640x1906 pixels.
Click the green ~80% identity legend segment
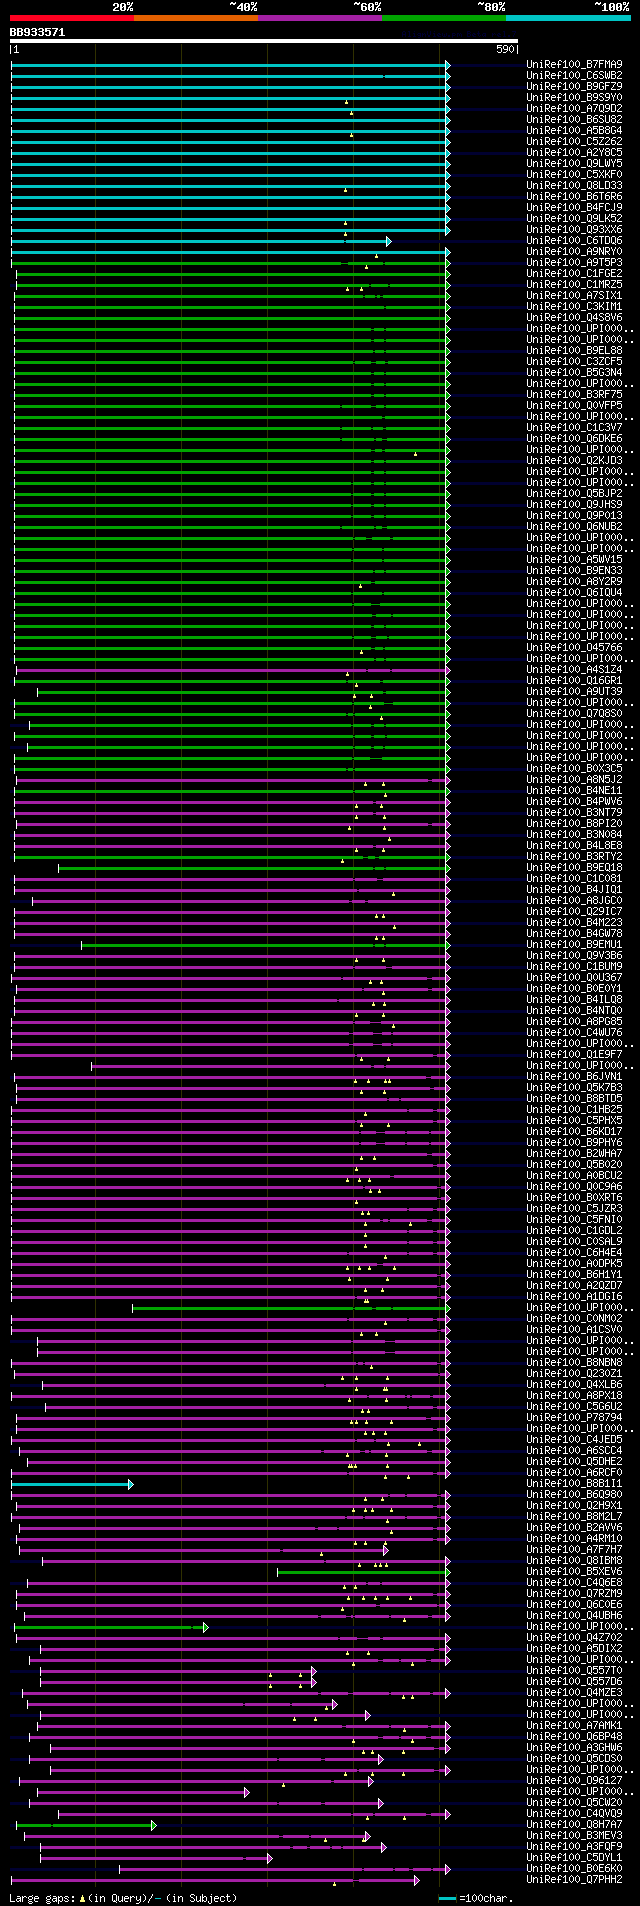click(444, 18)
